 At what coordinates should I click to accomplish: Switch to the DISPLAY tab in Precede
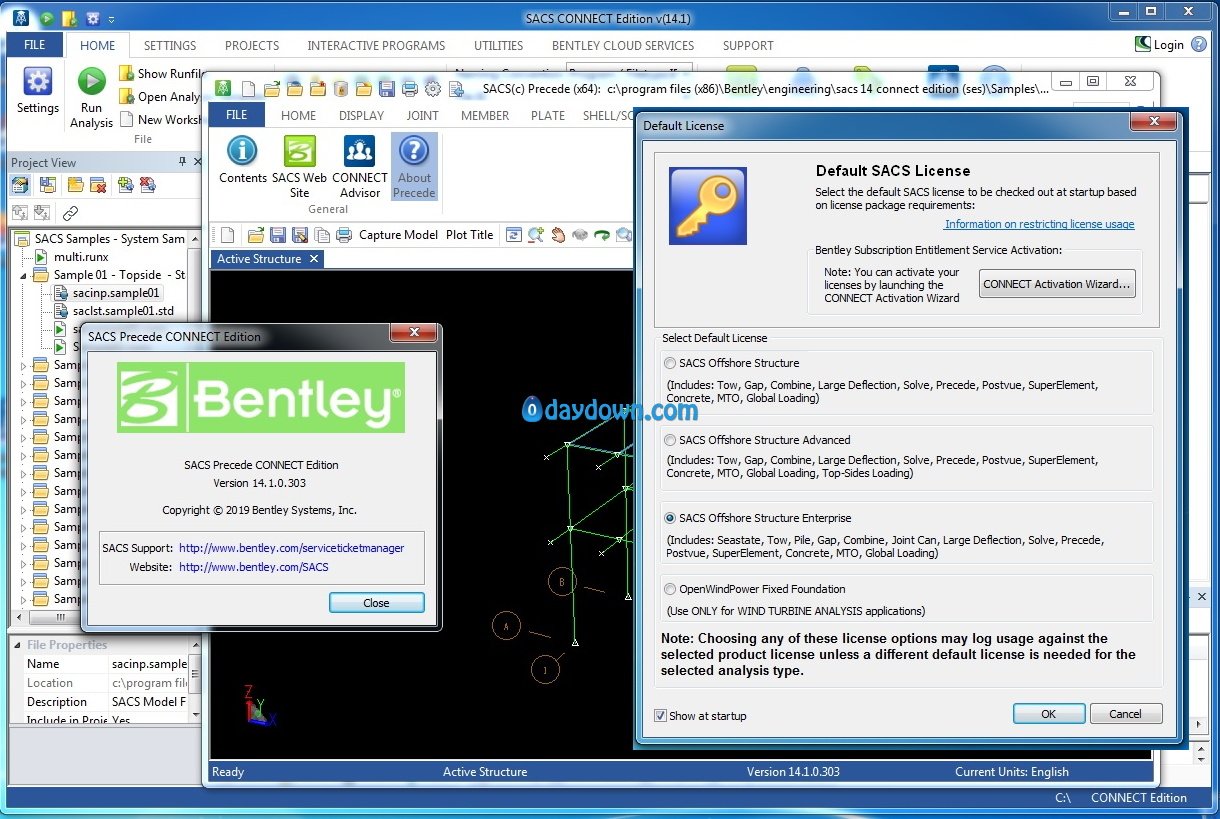click(362, 115)
